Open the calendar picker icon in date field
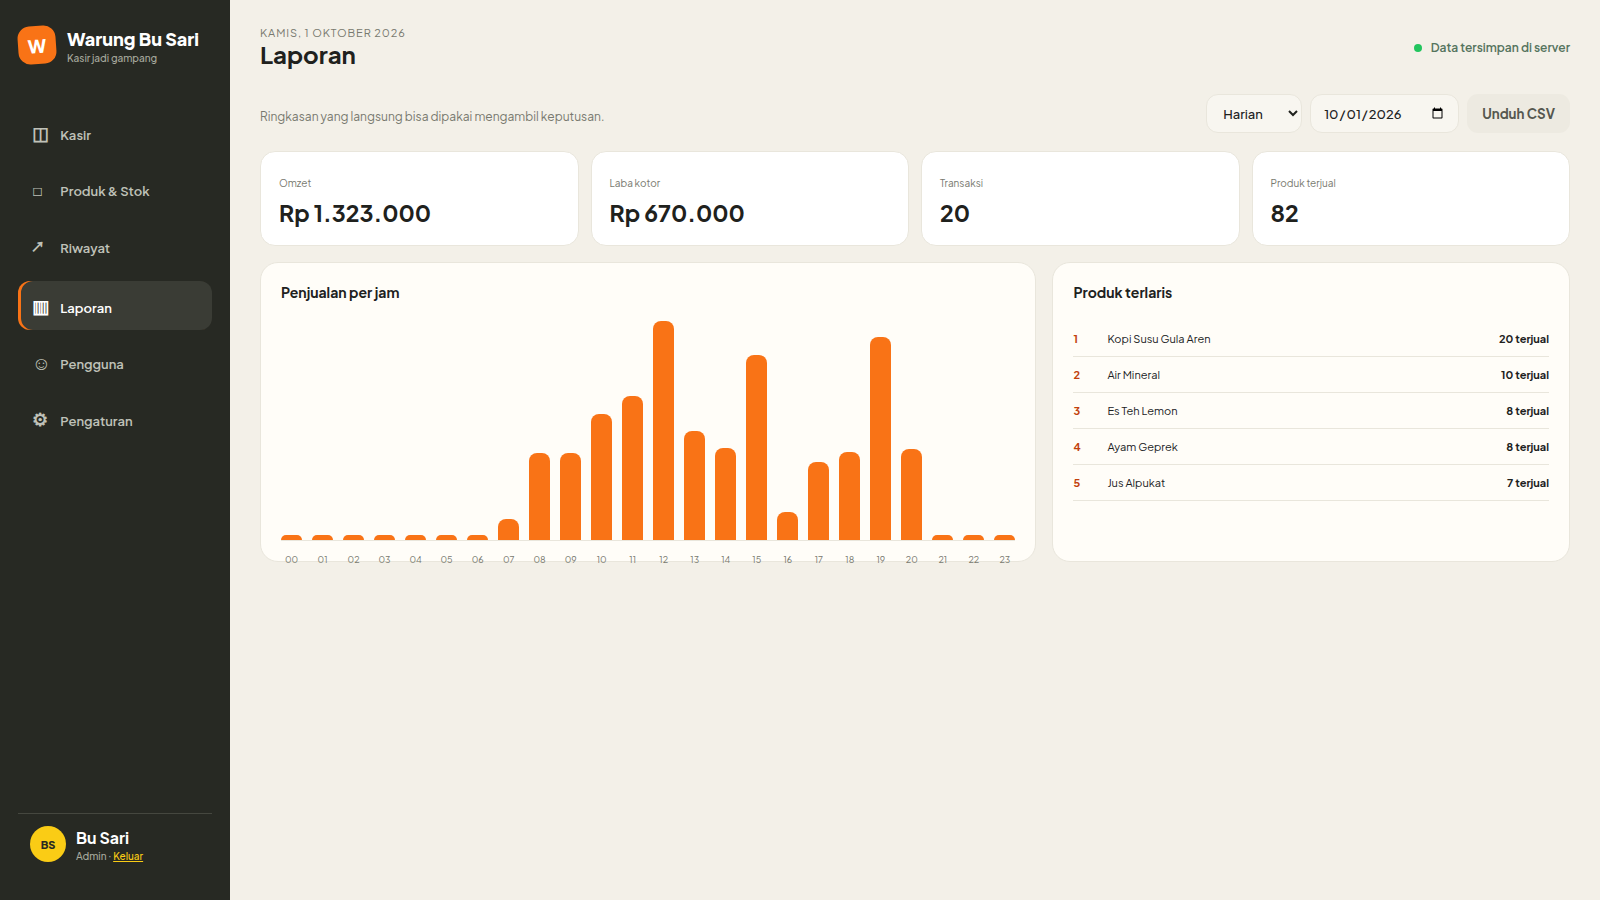1600x900 pixels. point(1437,113)
